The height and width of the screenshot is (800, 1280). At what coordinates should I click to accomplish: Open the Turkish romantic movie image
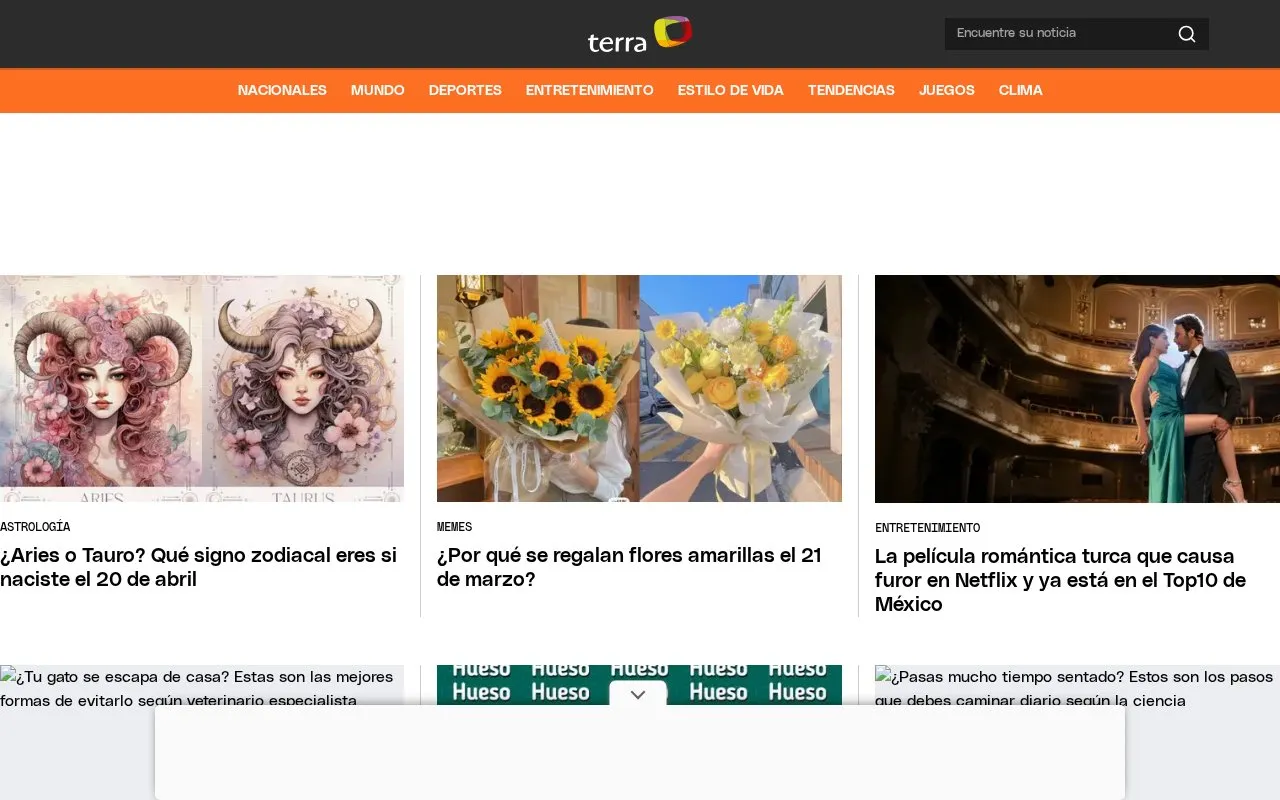[1077, 389]
